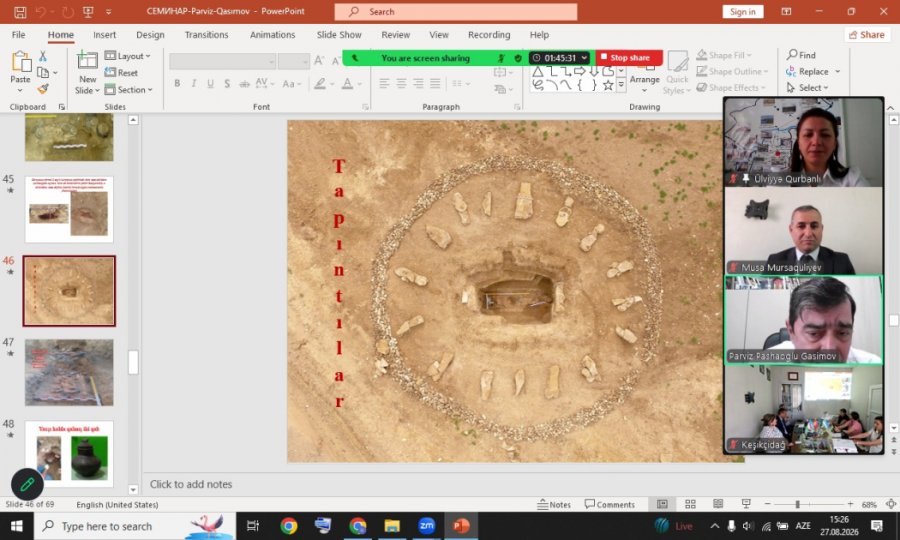Click the Find button
This screenshot has width=900, height=540.
tap(801, 55)
